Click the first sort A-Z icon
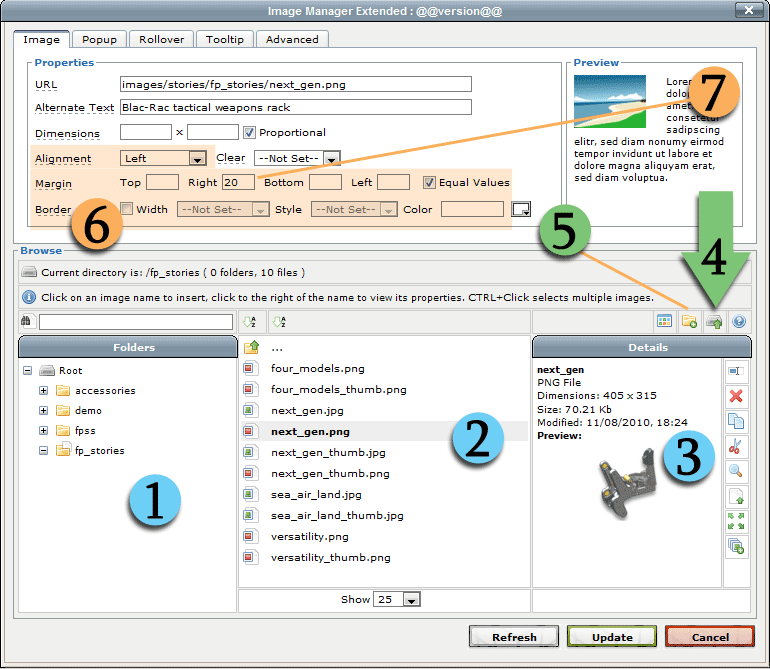The height and width of the screenshot is (669, 770). click(x=250, y=322)
